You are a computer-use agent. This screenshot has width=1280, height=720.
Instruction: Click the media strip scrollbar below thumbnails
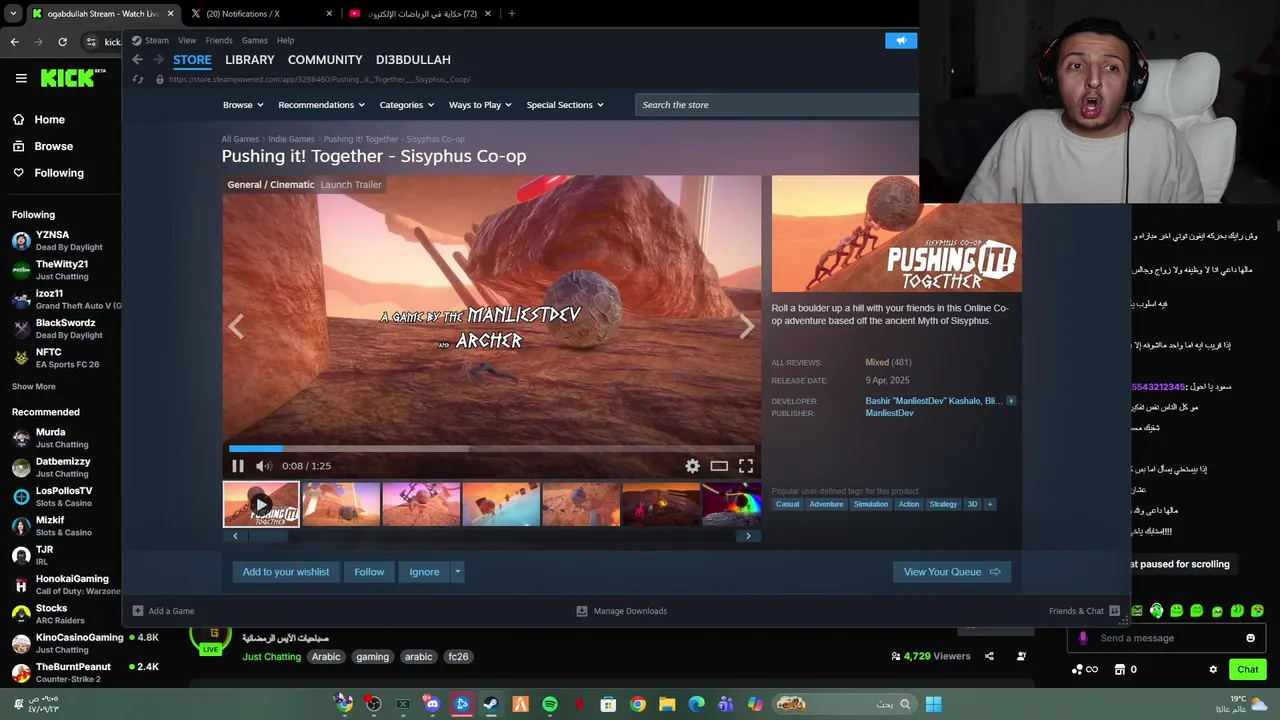point(491,536)
